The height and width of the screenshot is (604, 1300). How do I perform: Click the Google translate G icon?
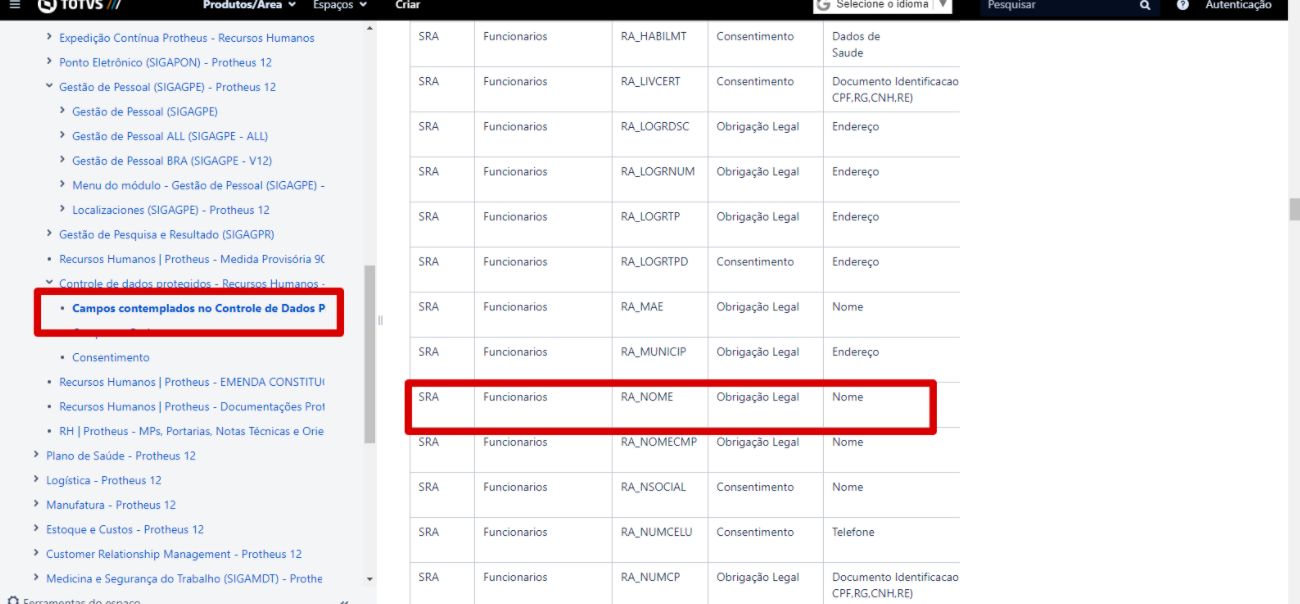(x=824, y=5)
